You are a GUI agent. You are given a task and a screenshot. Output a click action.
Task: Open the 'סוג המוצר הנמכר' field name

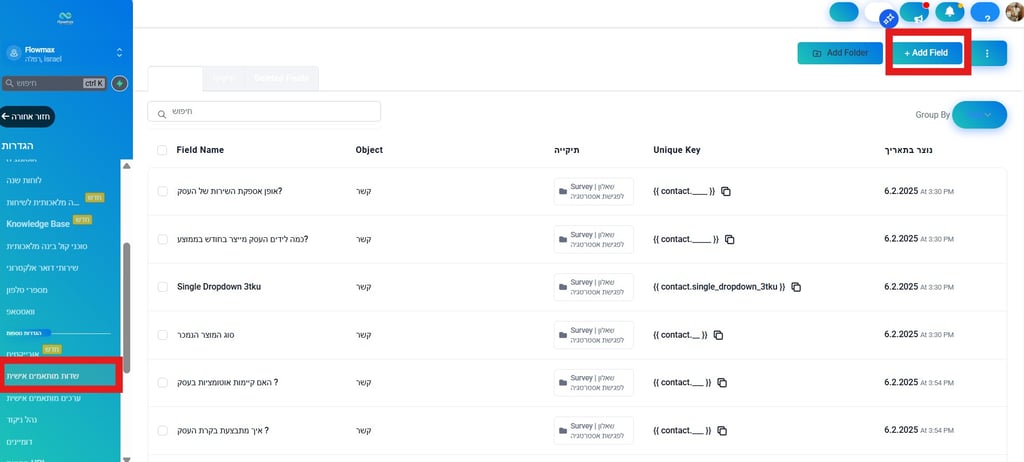tap(206, 335)
